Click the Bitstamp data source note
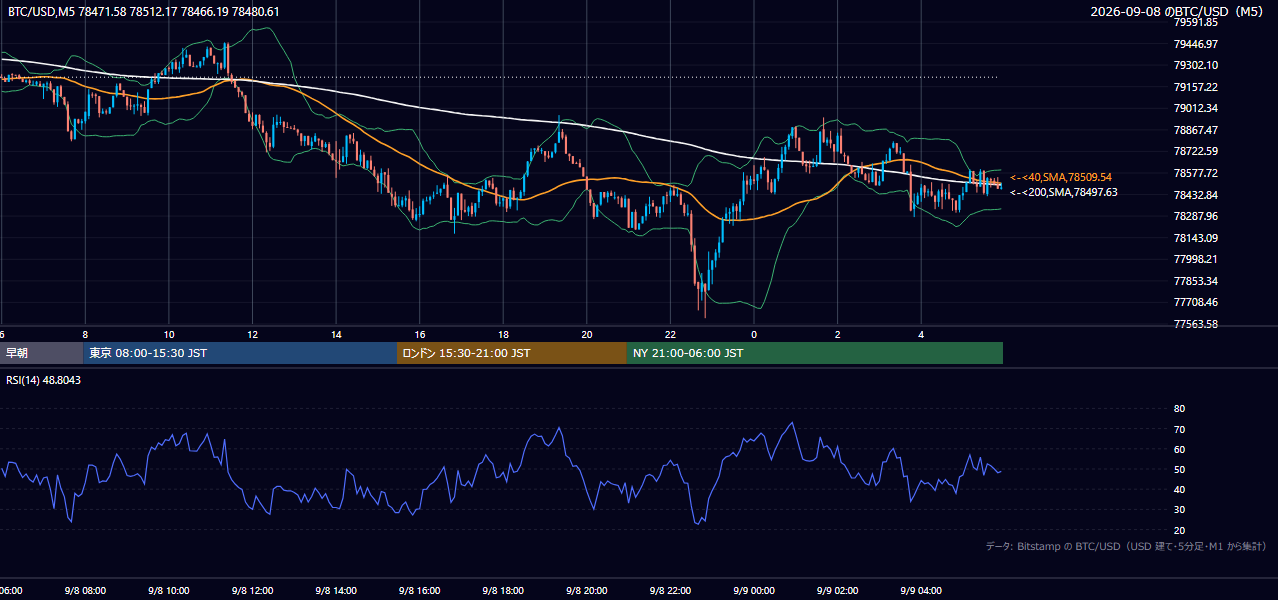1278x600 pixels. 1126,546
